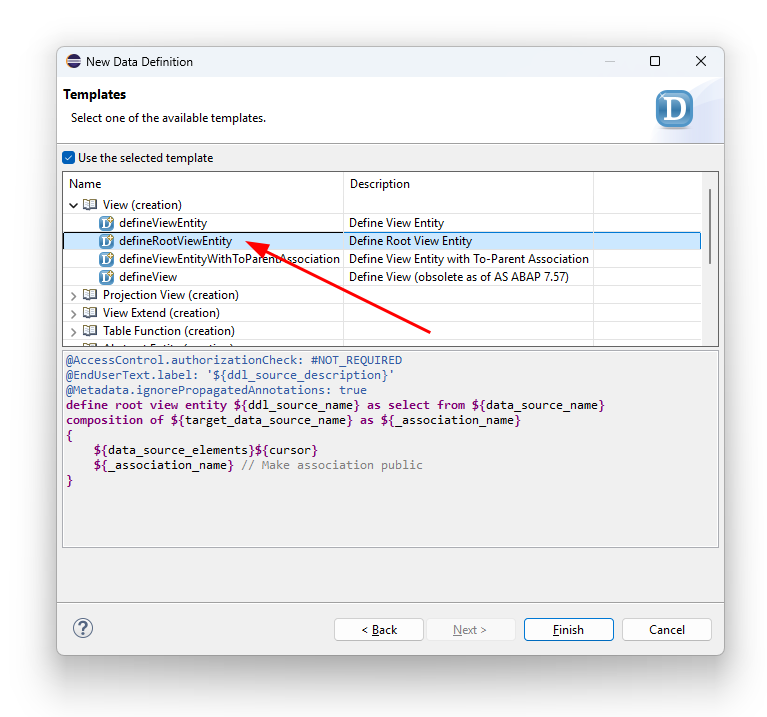Screen dimensions: 767x717
Task: Click the Define View Entity description cell
Action: (397, 223)
